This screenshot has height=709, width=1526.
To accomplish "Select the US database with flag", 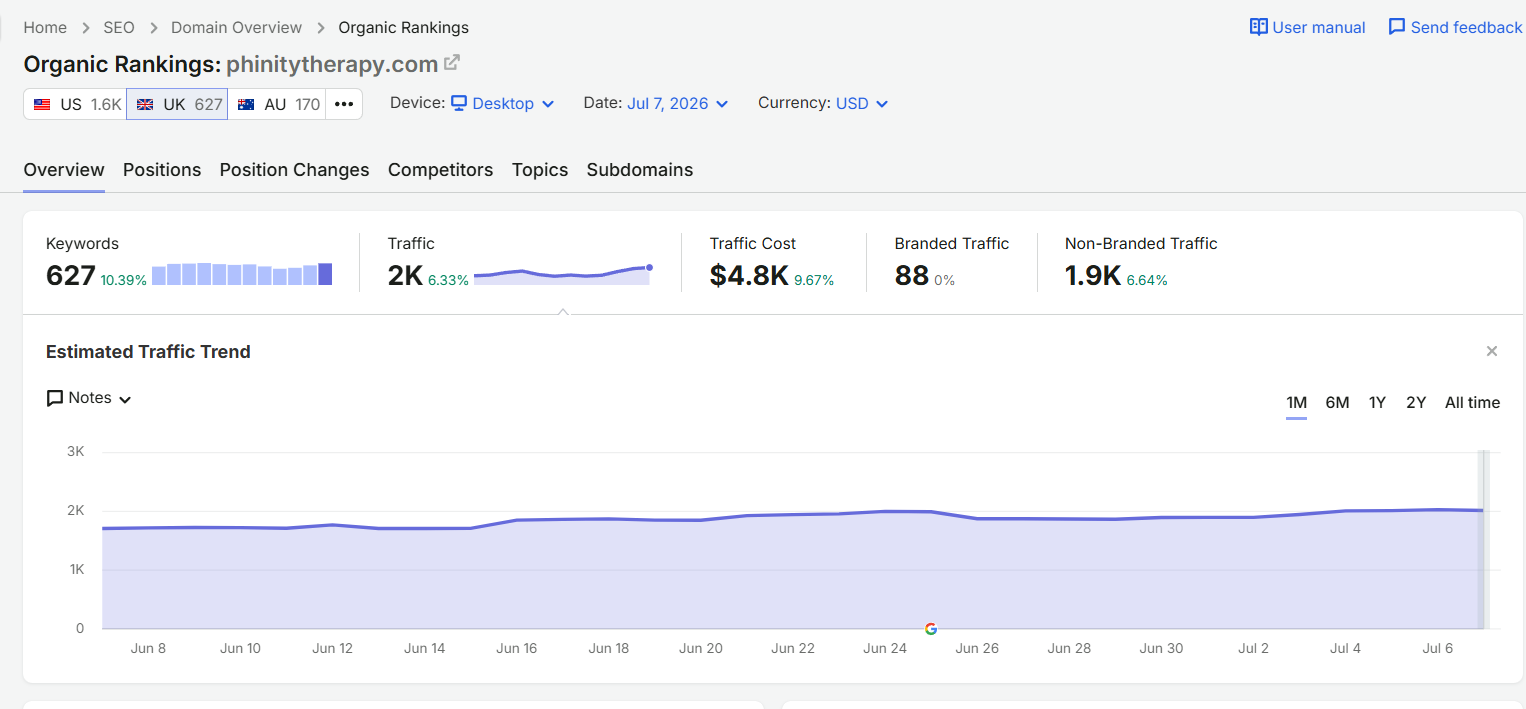I will pyautogui.click(x=75, y=104).
